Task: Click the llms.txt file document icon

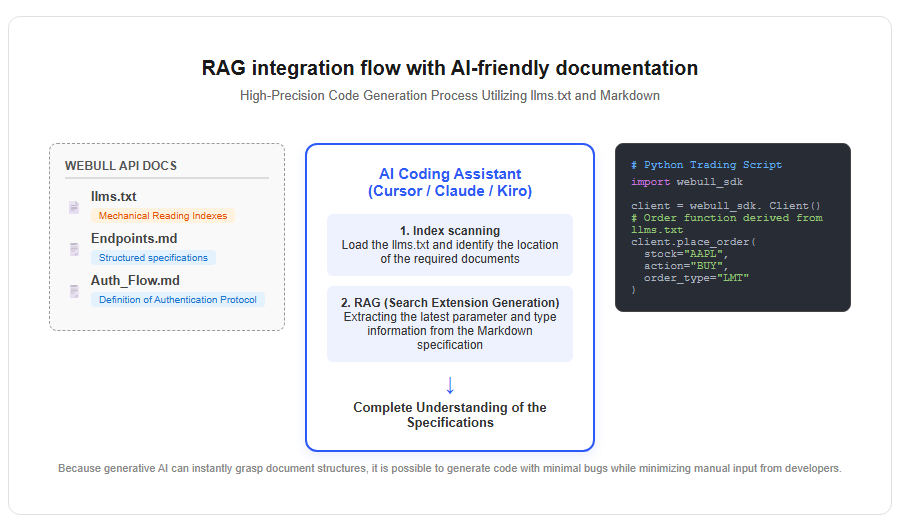Action: [x=74, y=207]
